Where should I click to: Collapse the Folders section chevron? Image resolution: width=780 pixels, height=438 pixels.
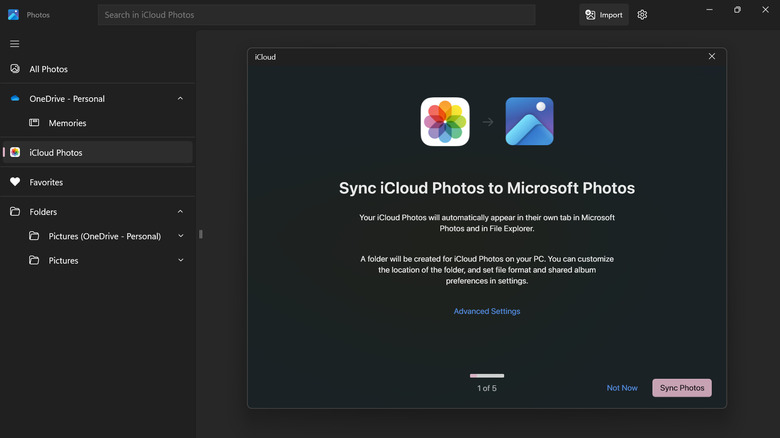pos(180,212)
